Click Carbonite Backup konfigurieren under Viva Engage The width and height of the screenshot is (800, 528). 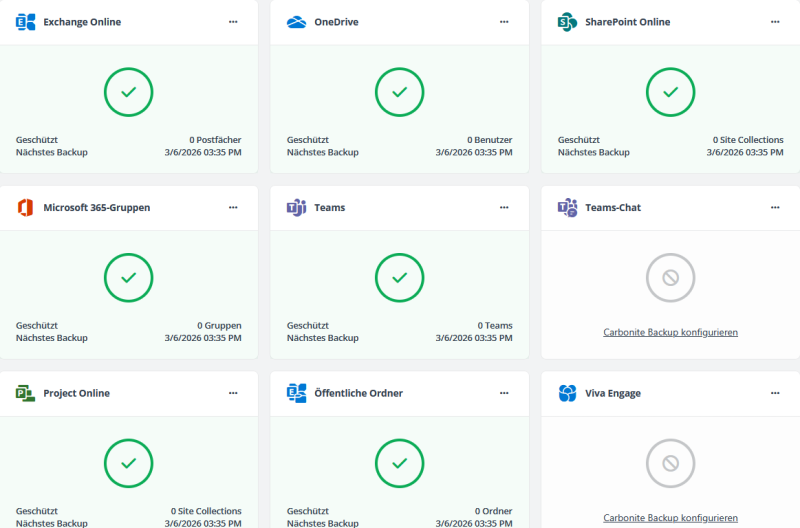pyautogui.click(x=670, y=518)
